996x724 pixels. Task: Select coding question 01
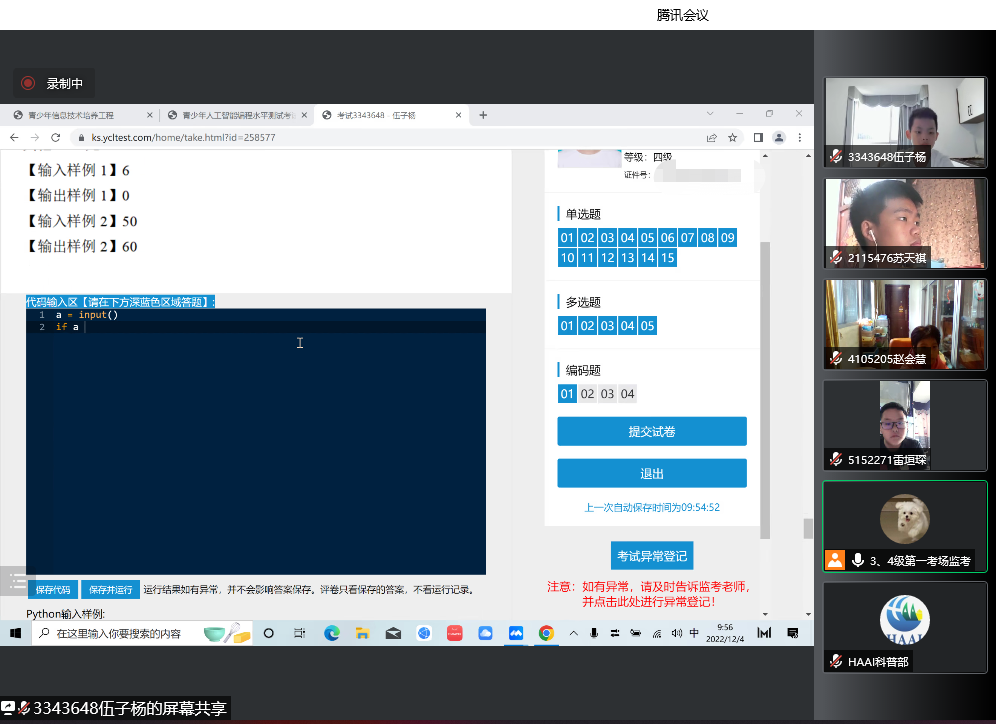pyautogui.click(x=567, y=394)
